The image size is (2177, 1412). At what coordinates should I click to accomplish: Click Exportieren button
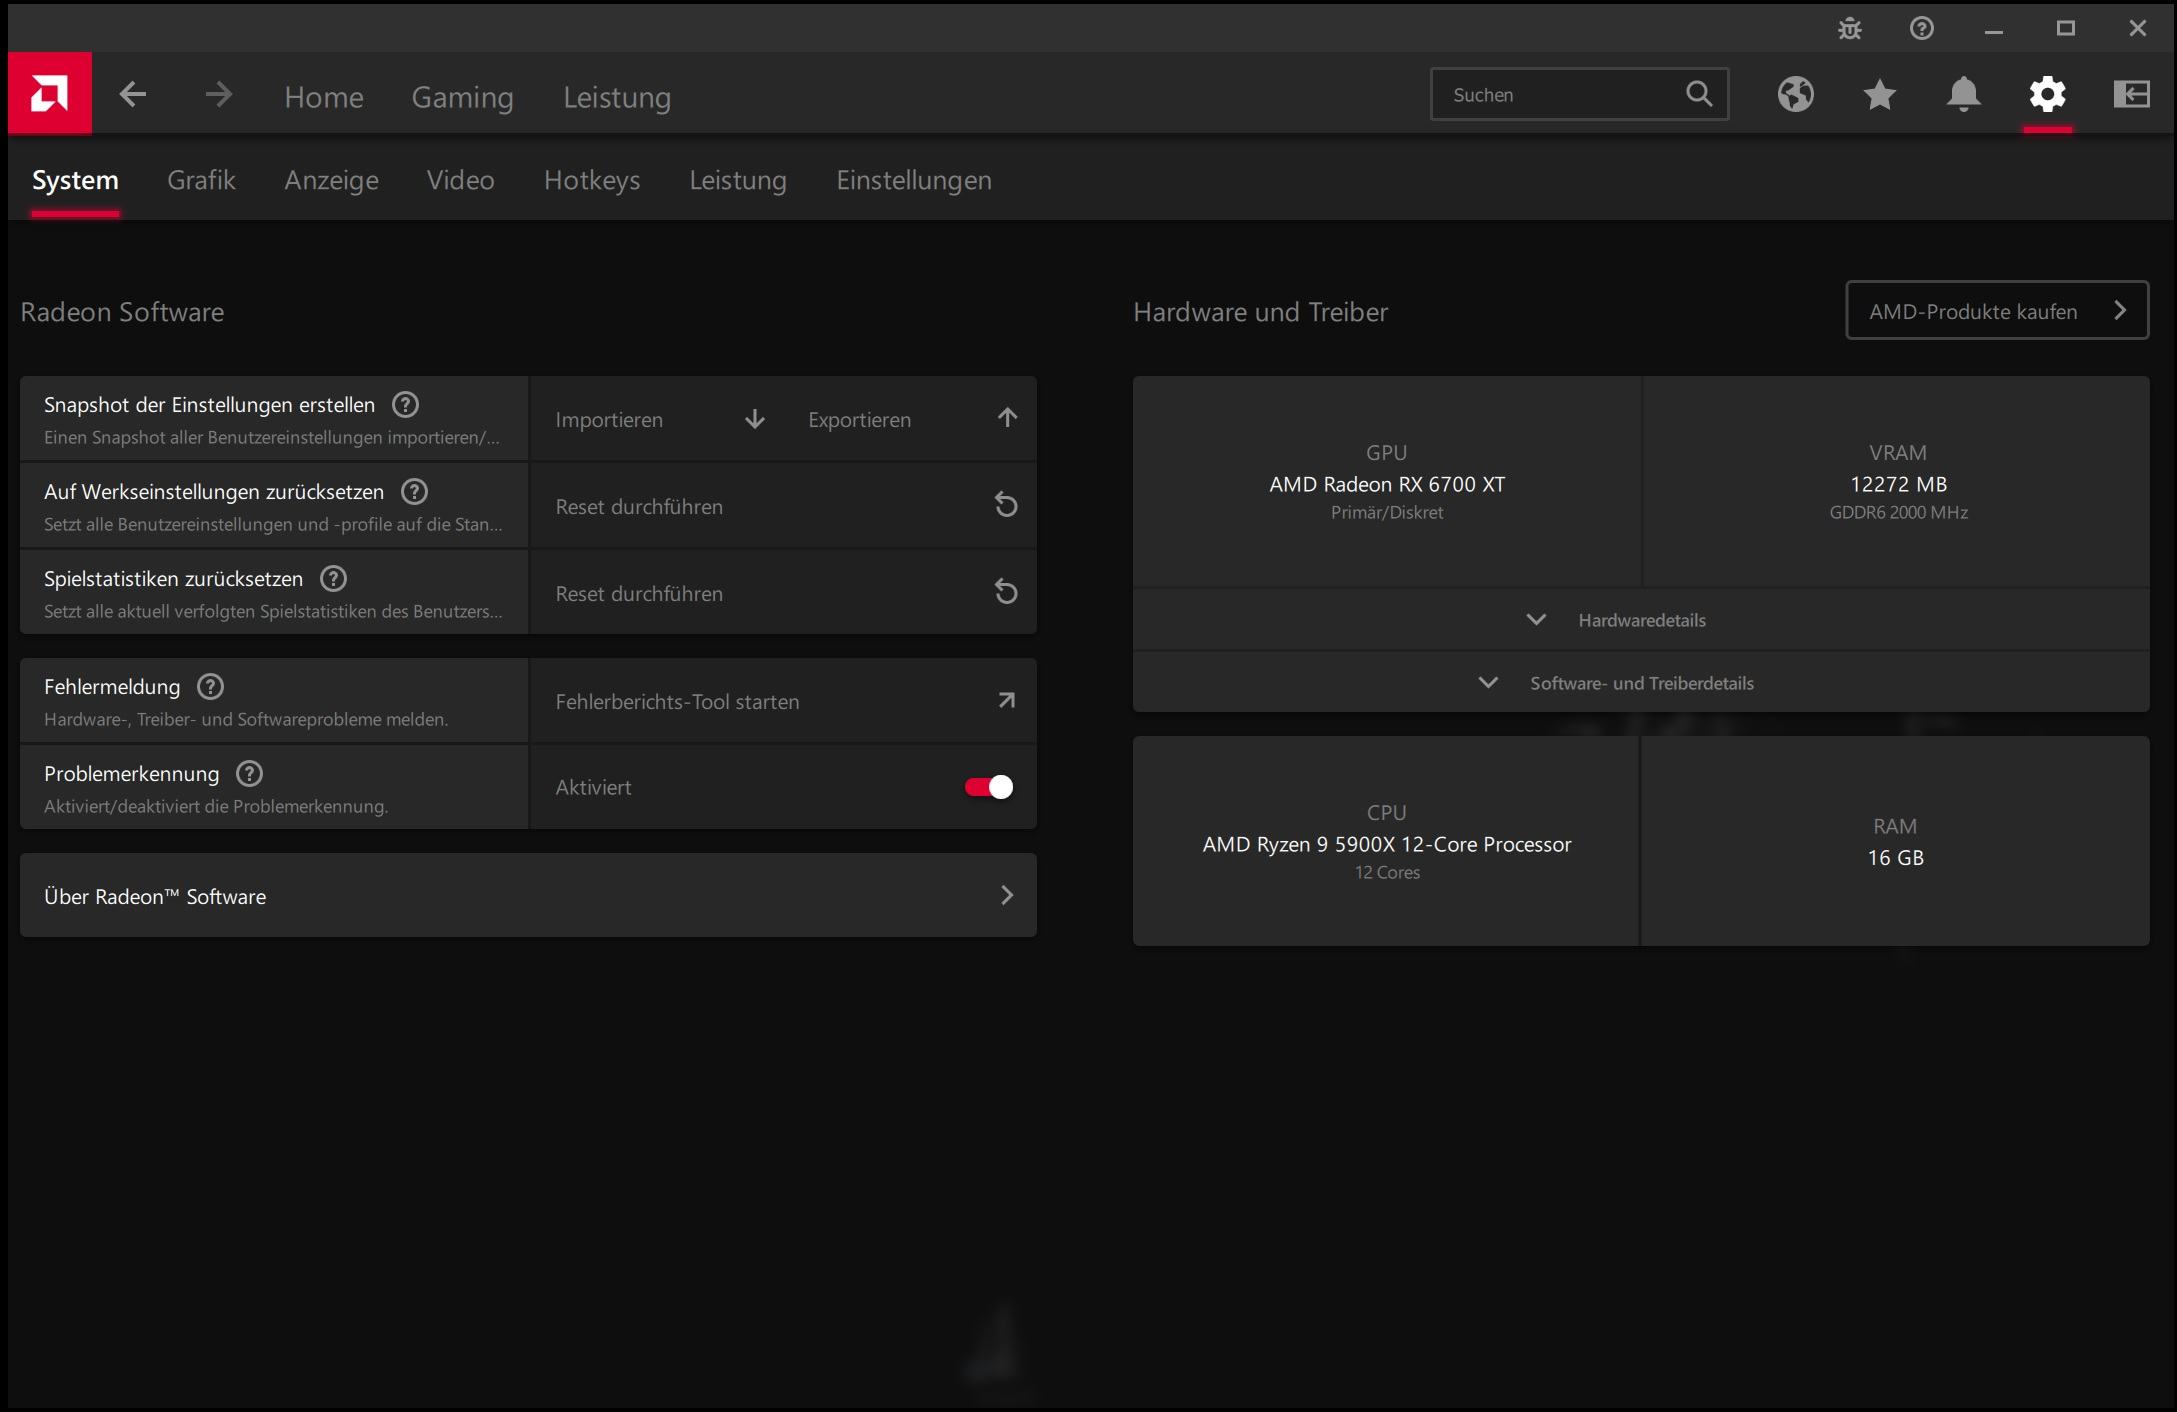[910, 420]
